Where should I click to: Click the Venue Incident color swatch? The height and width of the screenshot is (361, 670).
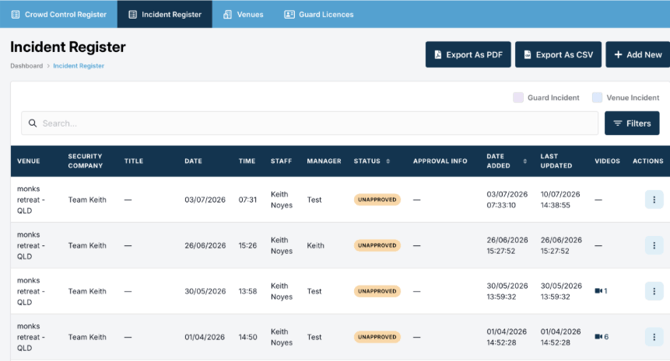(x=597, y=97)
